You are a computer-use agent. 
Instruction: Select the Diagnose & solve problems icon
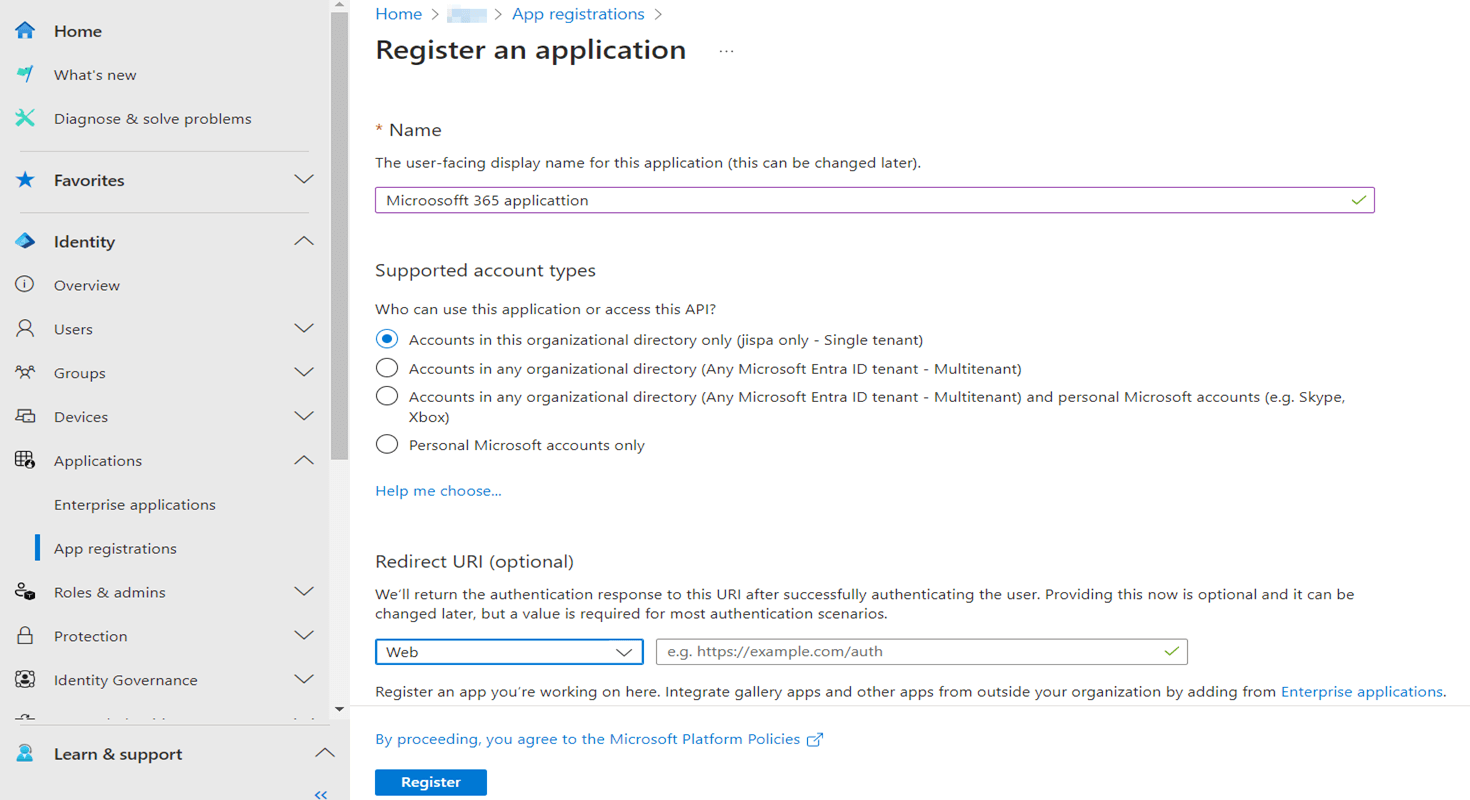(24, 118)
